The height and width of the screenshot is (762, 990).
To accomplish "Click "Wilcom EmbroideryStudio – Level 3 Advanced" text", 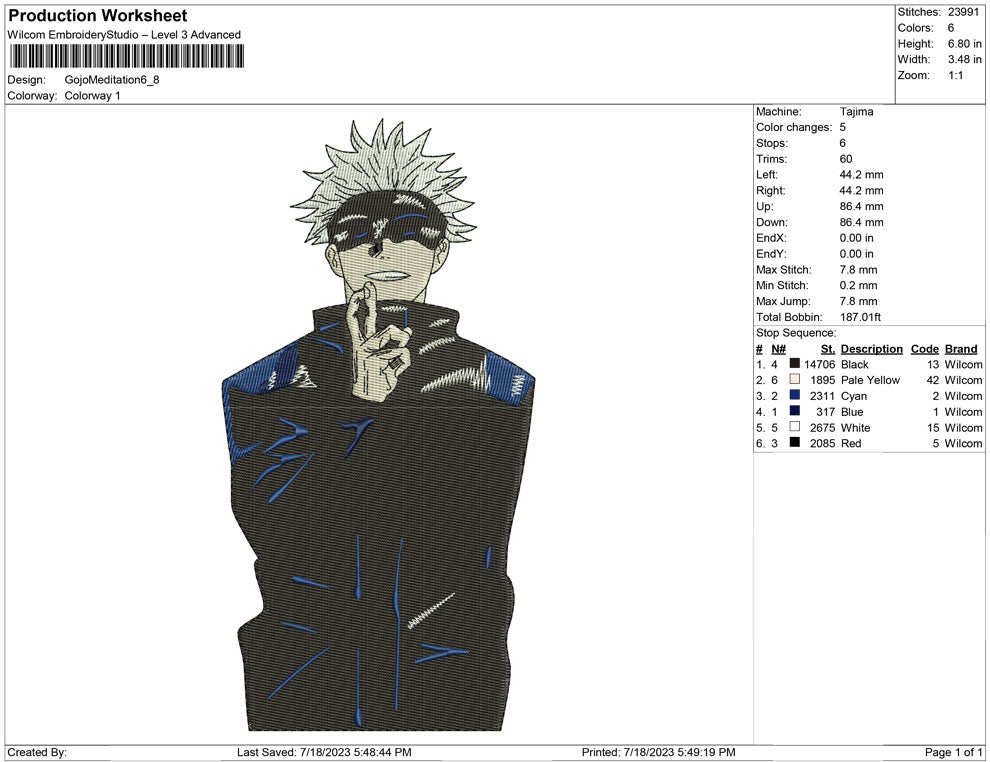I will click(124, 35).
